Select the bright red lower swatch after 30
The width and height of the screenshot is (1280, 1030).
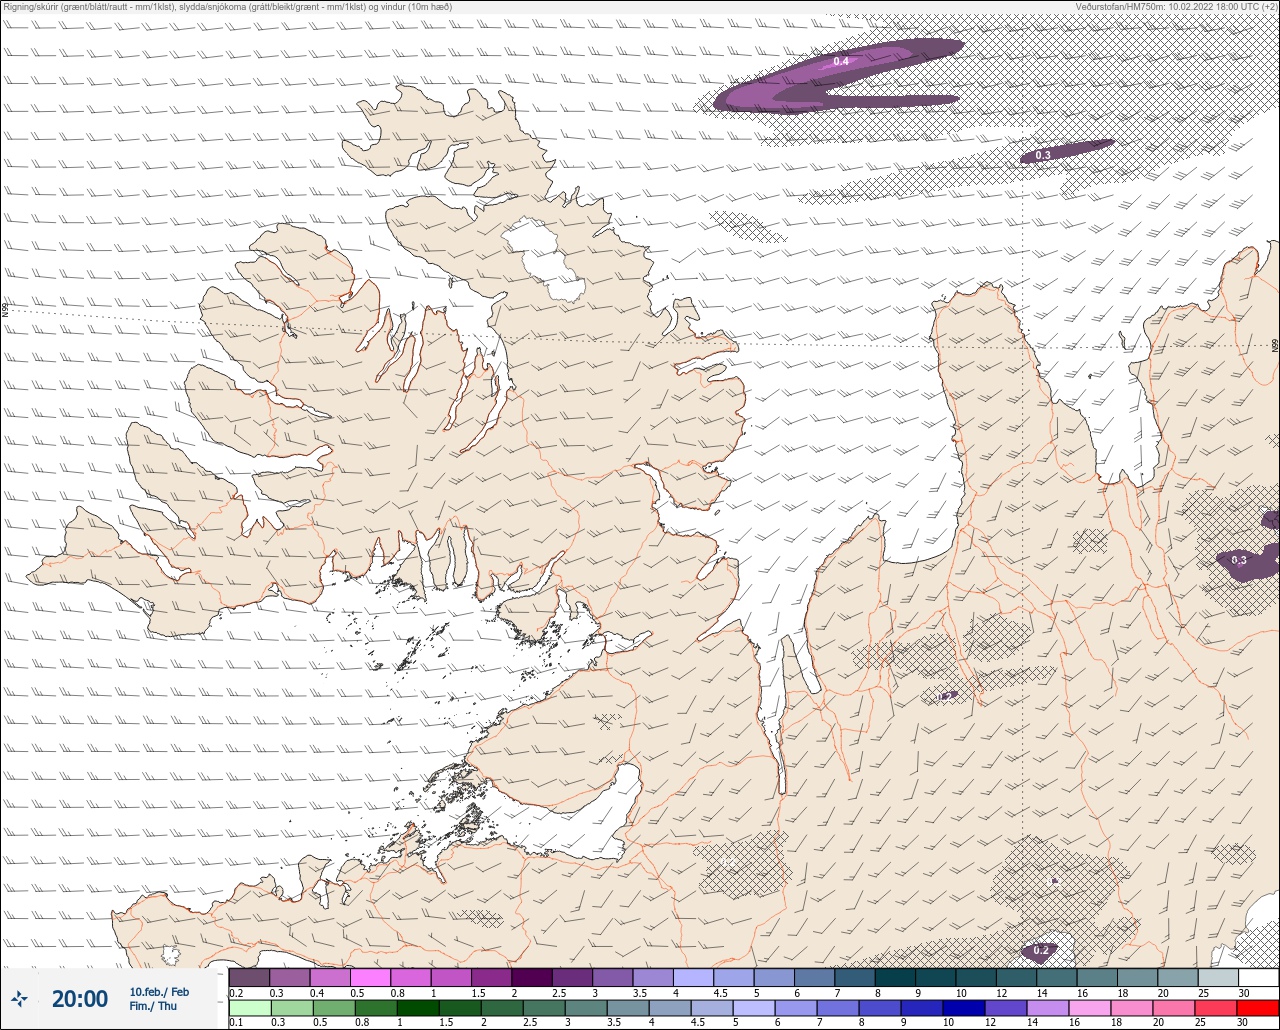coord(1259,1008)
